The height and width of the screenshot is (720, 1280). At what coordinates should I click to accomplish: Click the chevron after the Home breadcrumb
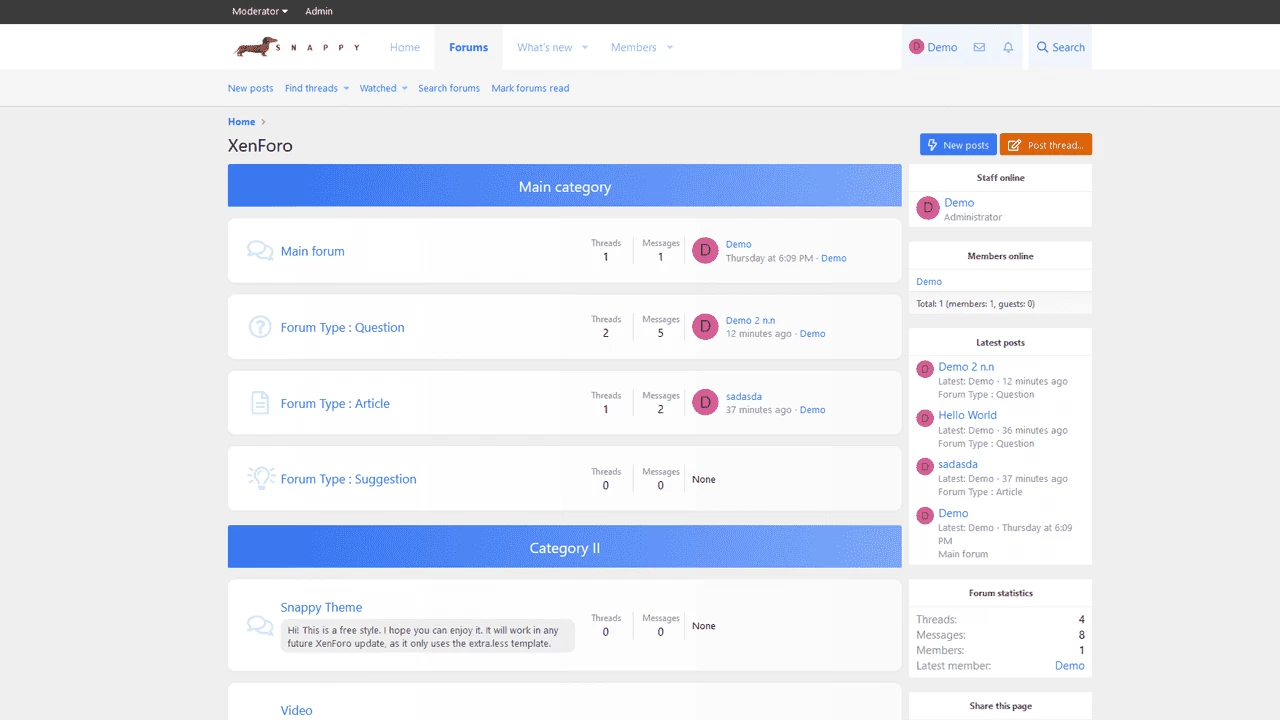coord(264,122)
